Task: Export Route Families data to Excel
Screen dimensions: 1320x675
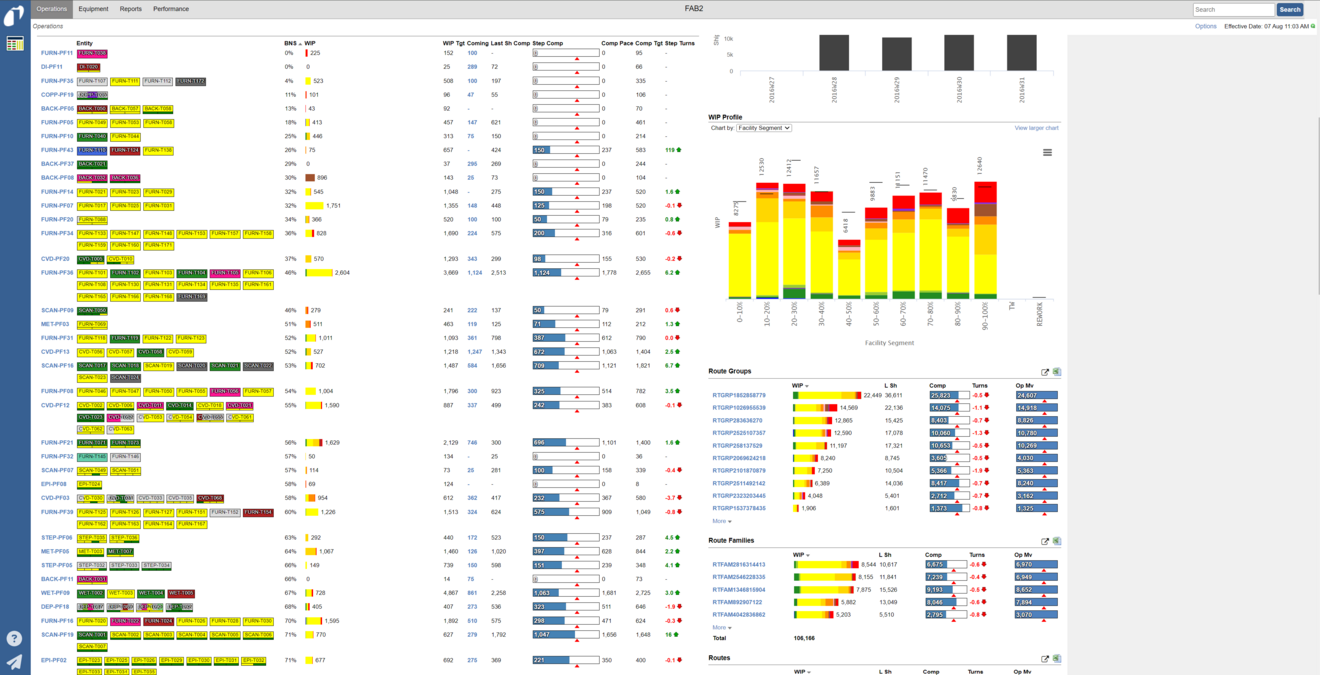Action: (x=1057, y=540)
